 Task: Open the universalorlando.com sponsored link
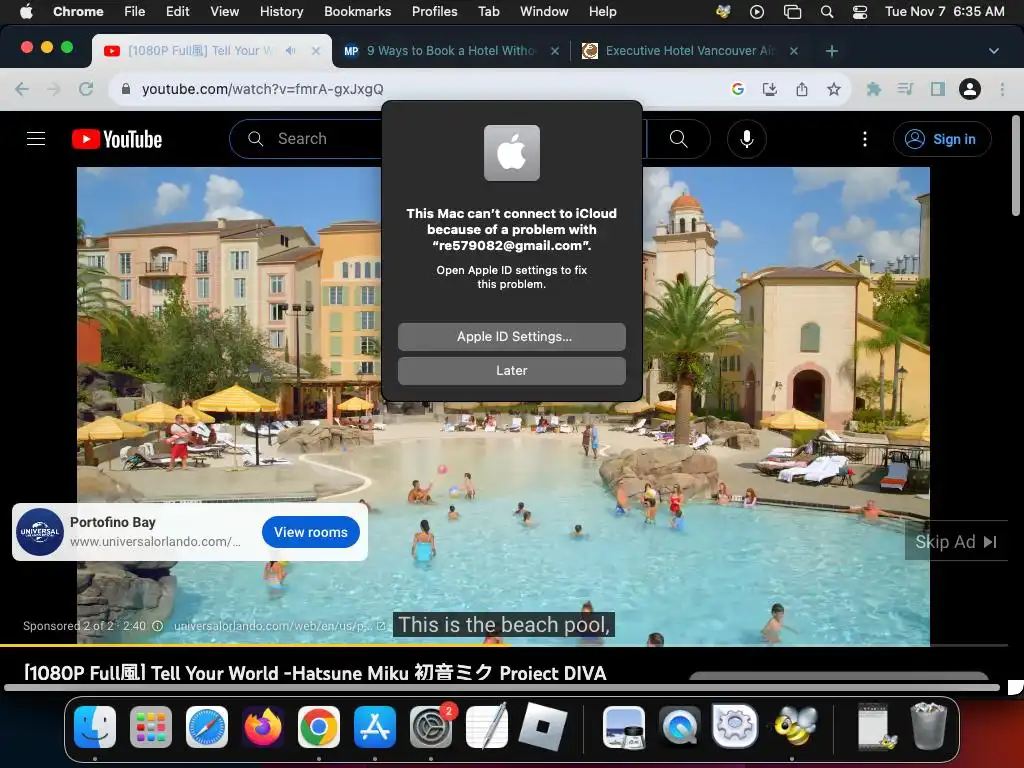click(280, 626)
